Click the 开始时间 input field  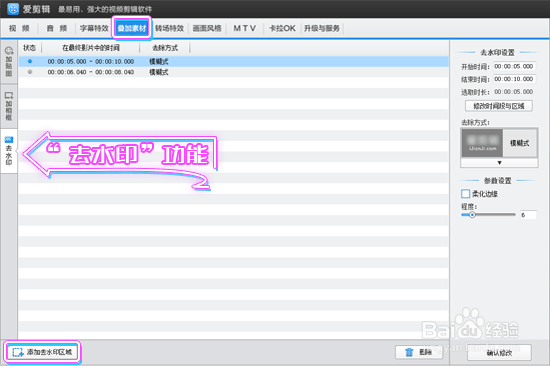point(514,66)
